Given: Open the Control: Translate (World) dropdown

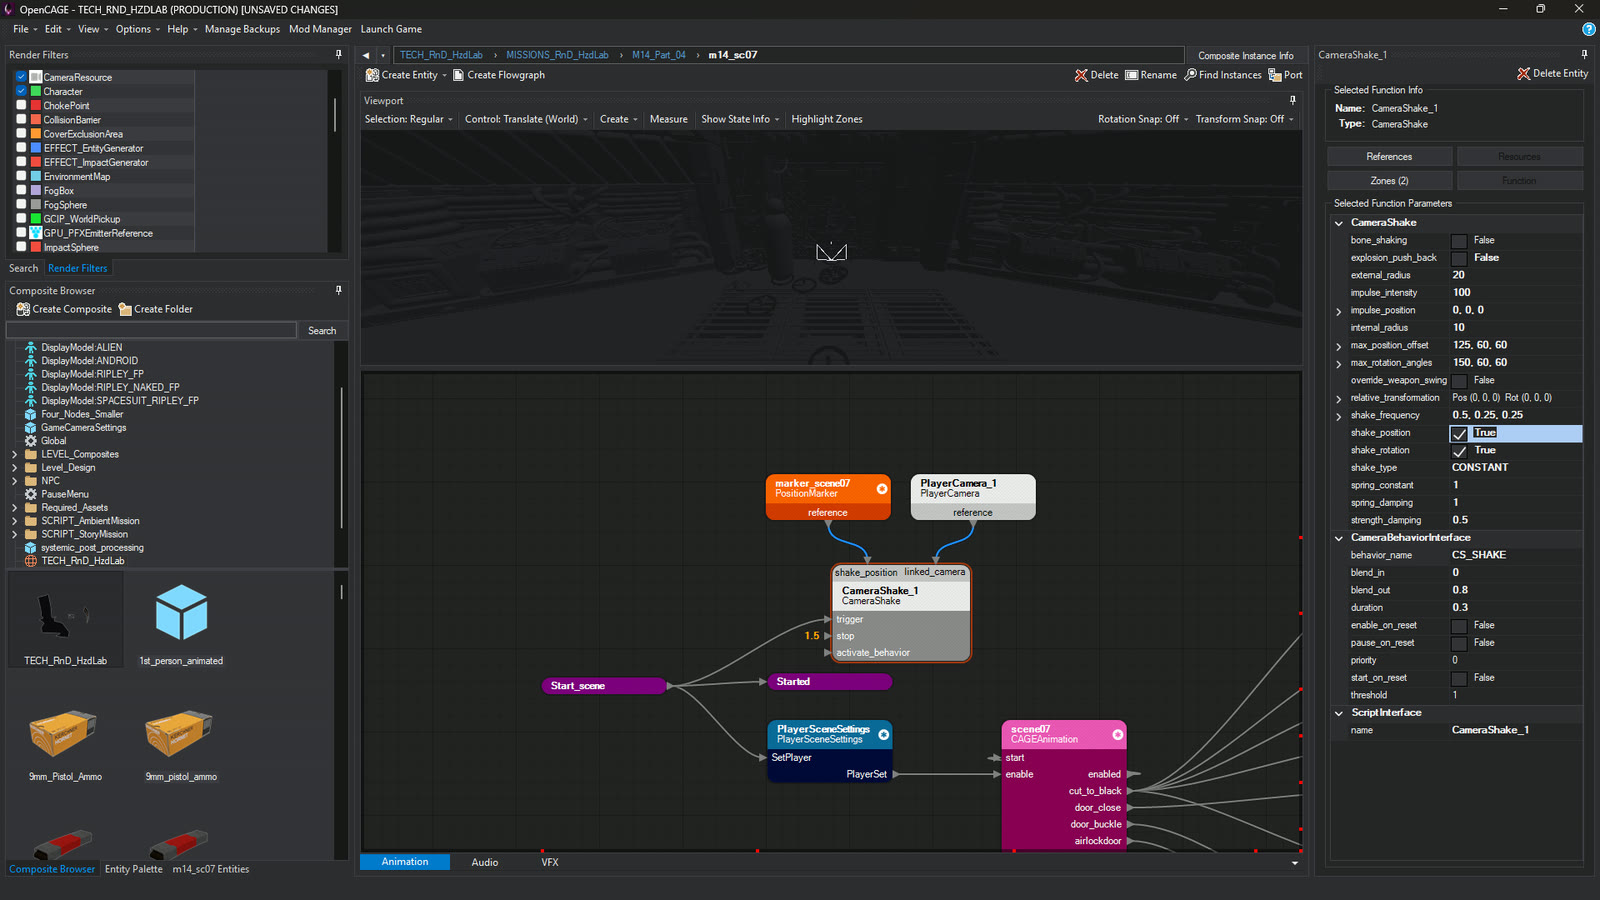Looking at the screenshot, I should click(x=526, y=119).
